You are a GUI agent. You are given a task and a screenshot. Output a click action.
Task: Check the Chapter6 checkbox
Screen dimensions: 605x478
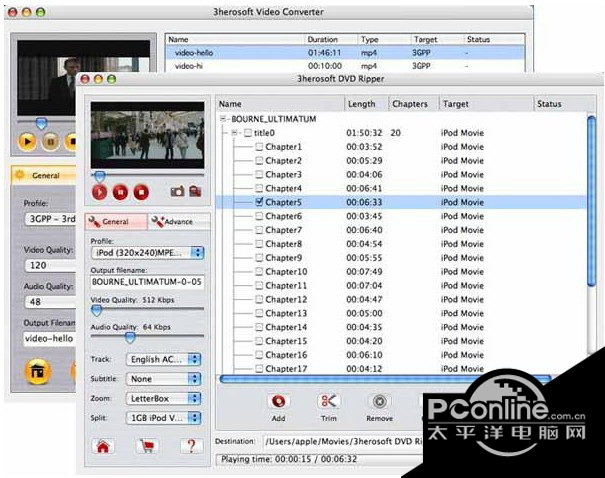[x=259, y=216]
